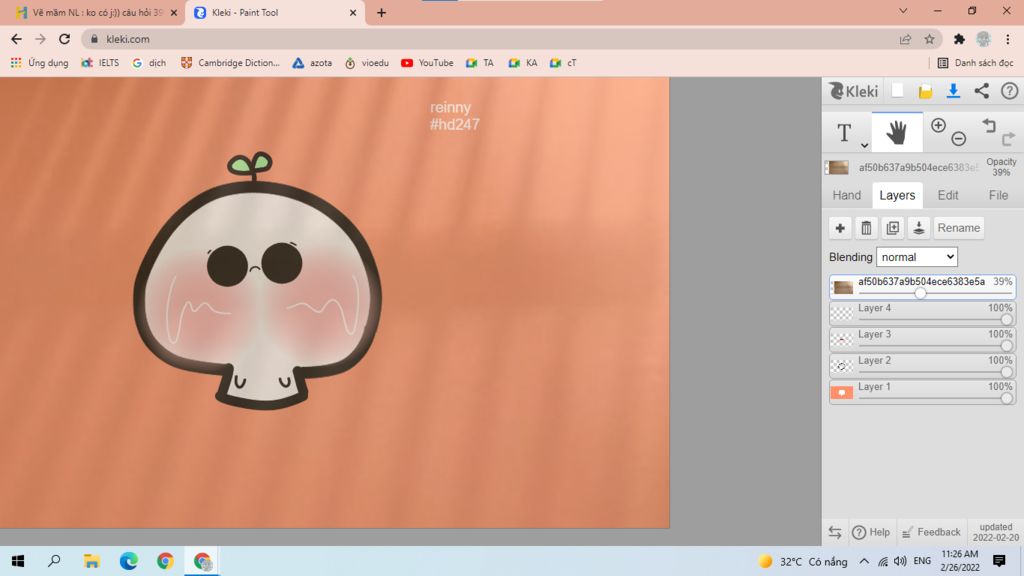
Task: Click the Layer 3 thumbnail
Action: [x=842, y=340]
